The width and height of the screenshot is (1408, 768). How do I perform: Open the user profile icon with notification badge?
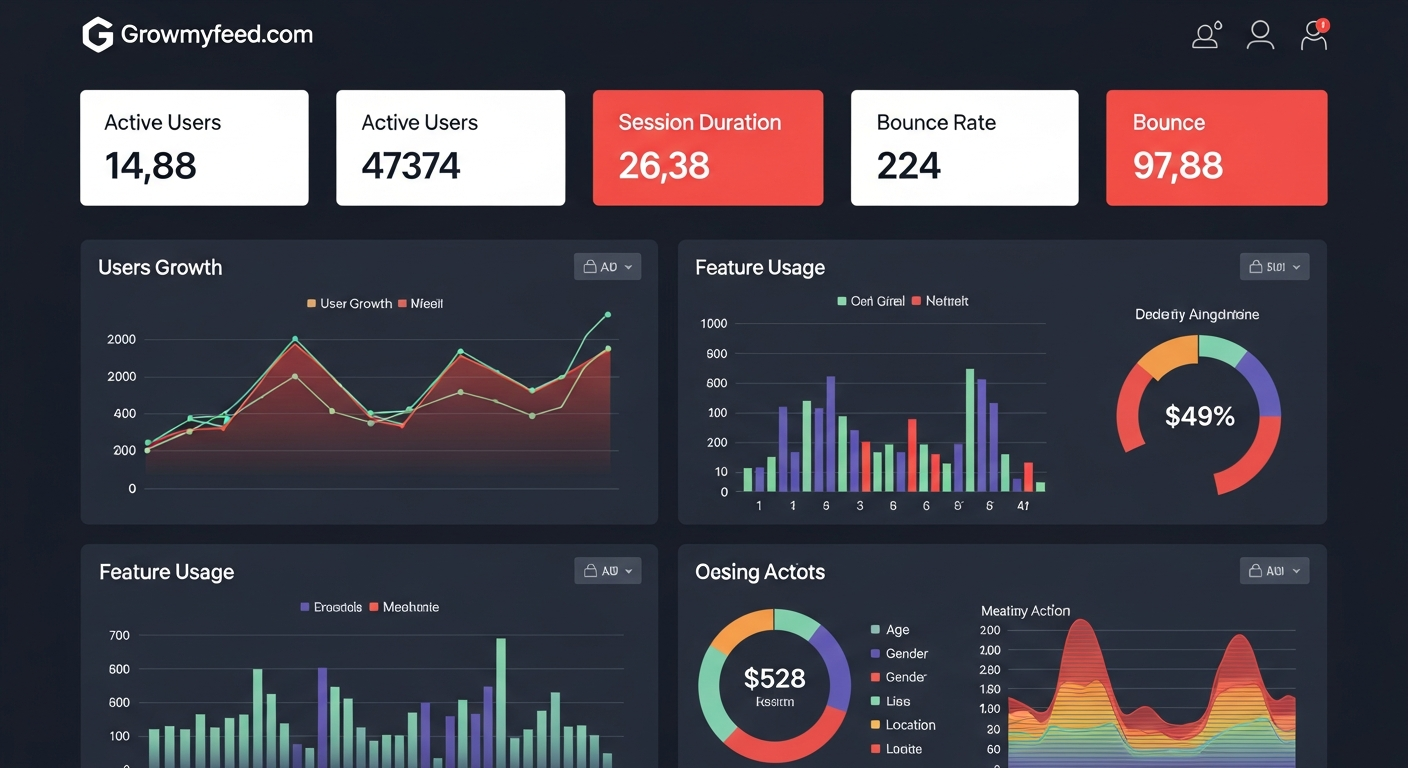coord(1313,35)
